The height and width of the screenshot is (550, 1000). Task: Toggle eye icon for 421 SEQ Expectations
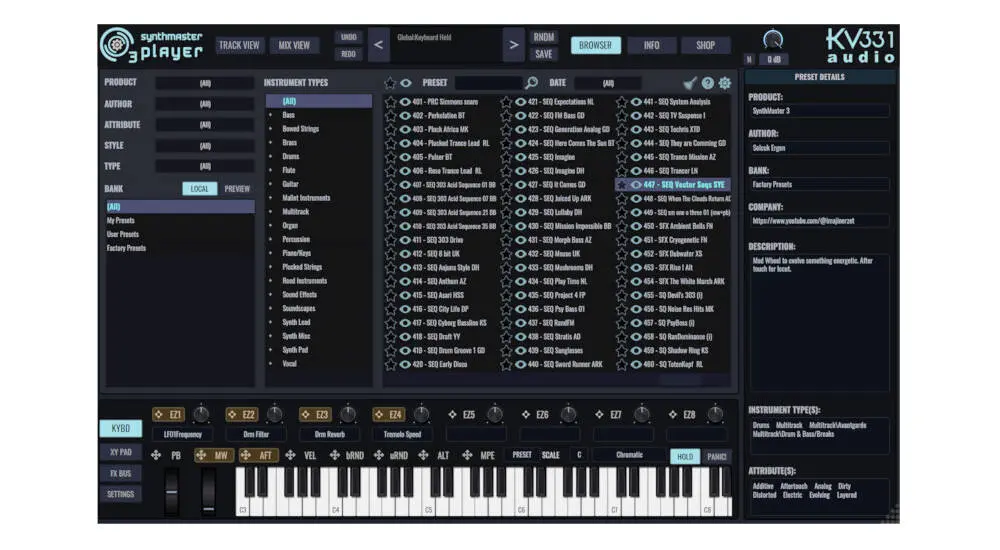520,101
